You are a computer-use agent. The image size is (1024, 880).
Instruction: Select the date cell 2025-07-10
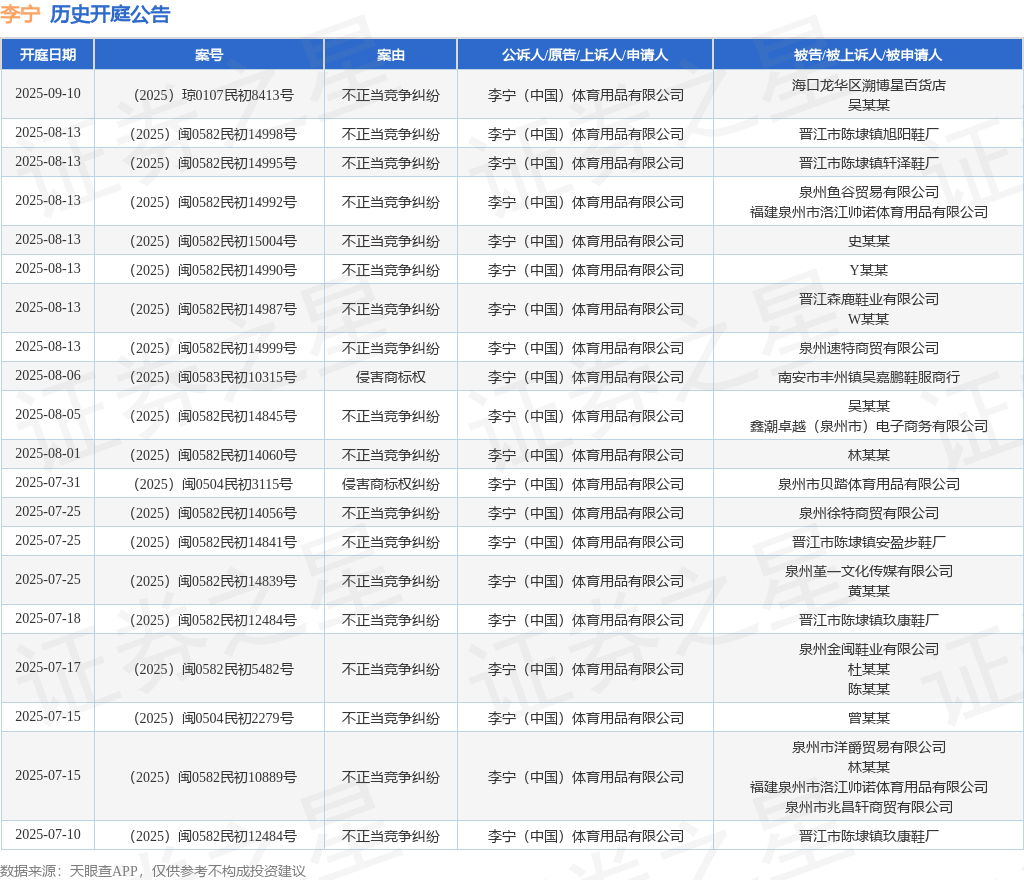(x=48, y=834)
